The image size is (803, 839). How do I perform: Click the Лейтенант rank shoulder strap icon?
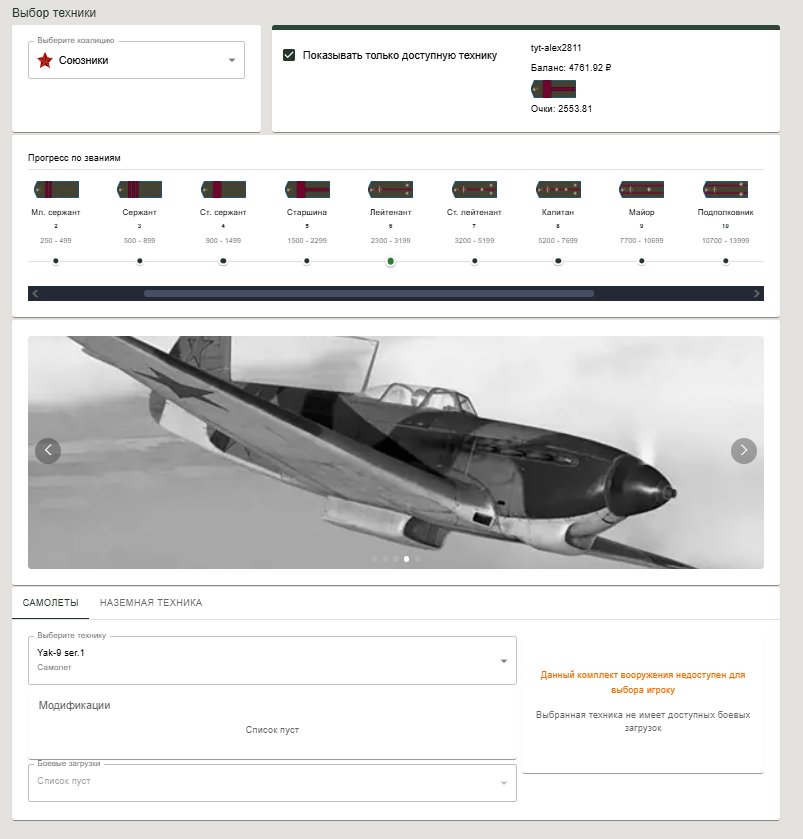pyautogui.click(x=390, y=189)
